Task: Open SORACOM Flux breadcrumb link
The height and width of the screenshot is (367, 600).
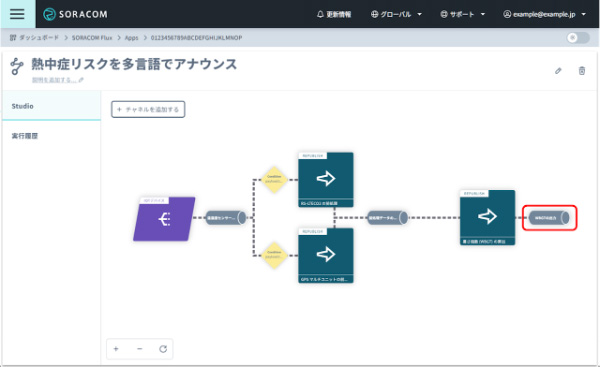Action: coord(92,38)
